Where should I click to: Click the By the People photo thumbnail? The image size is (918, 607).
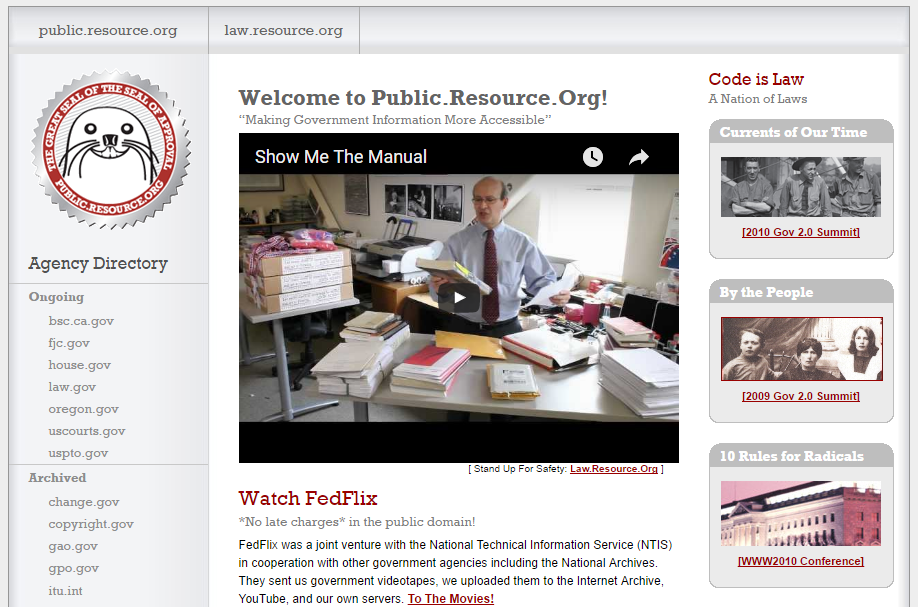tap(801, 349)
